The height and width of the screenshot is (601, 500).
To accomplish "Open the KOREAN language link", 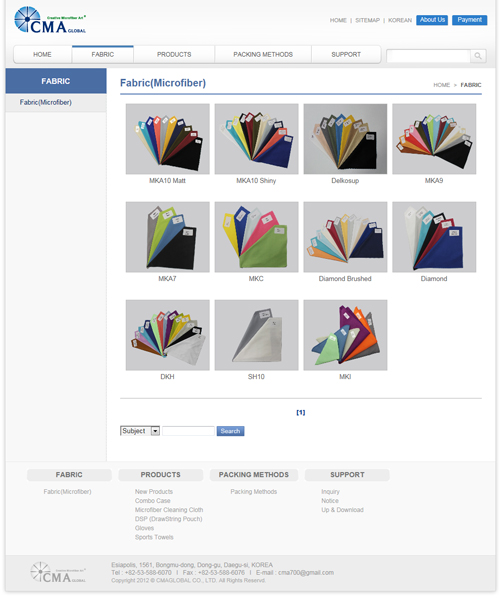I will tap(400, 20).
